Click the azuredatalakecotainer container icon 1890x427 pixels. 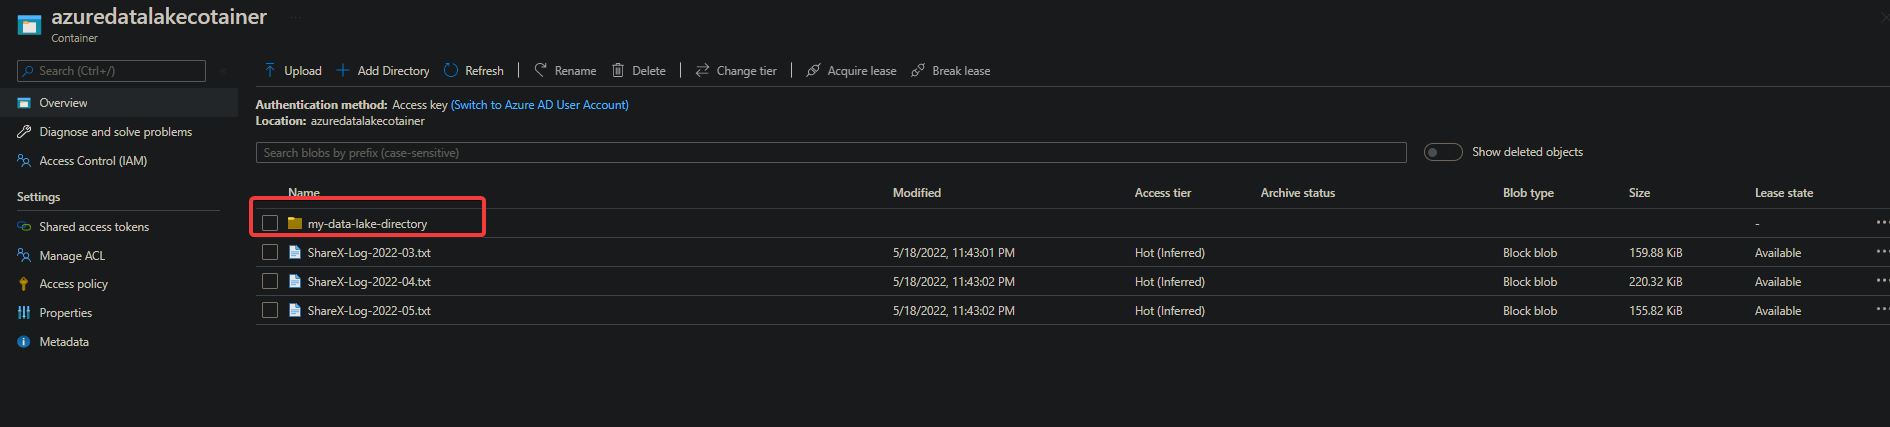tap(29, 25)
